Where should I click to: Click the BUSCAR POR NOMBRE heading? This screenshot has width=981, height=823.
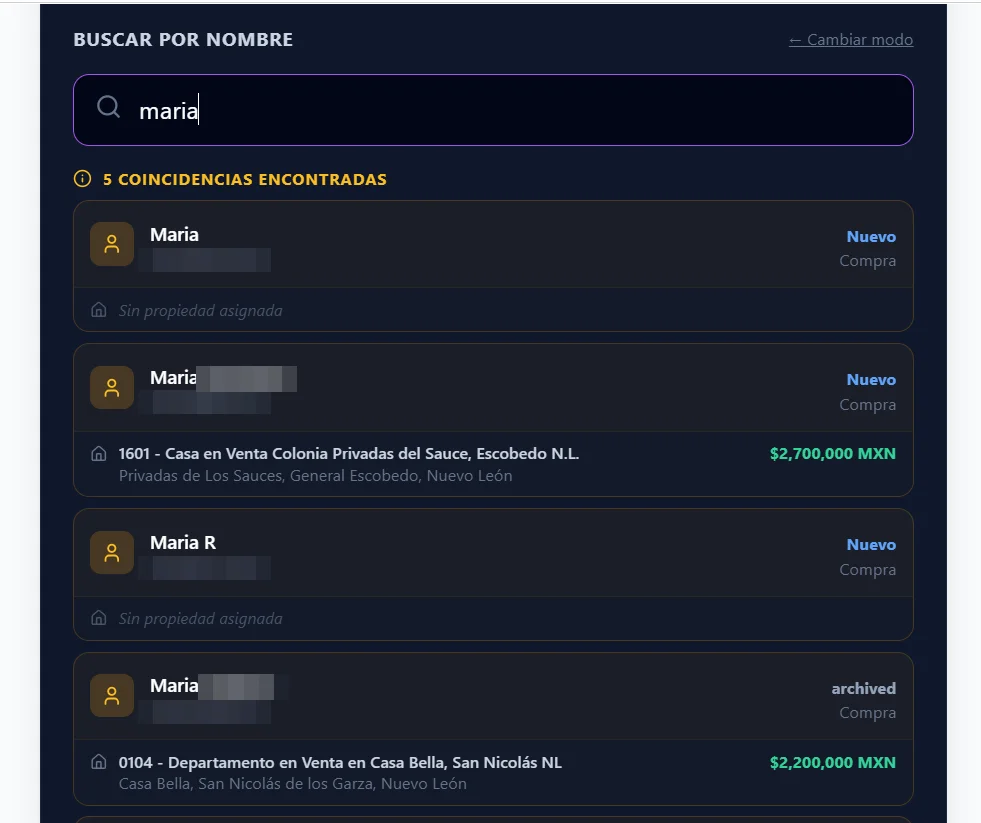pos(183,39)
